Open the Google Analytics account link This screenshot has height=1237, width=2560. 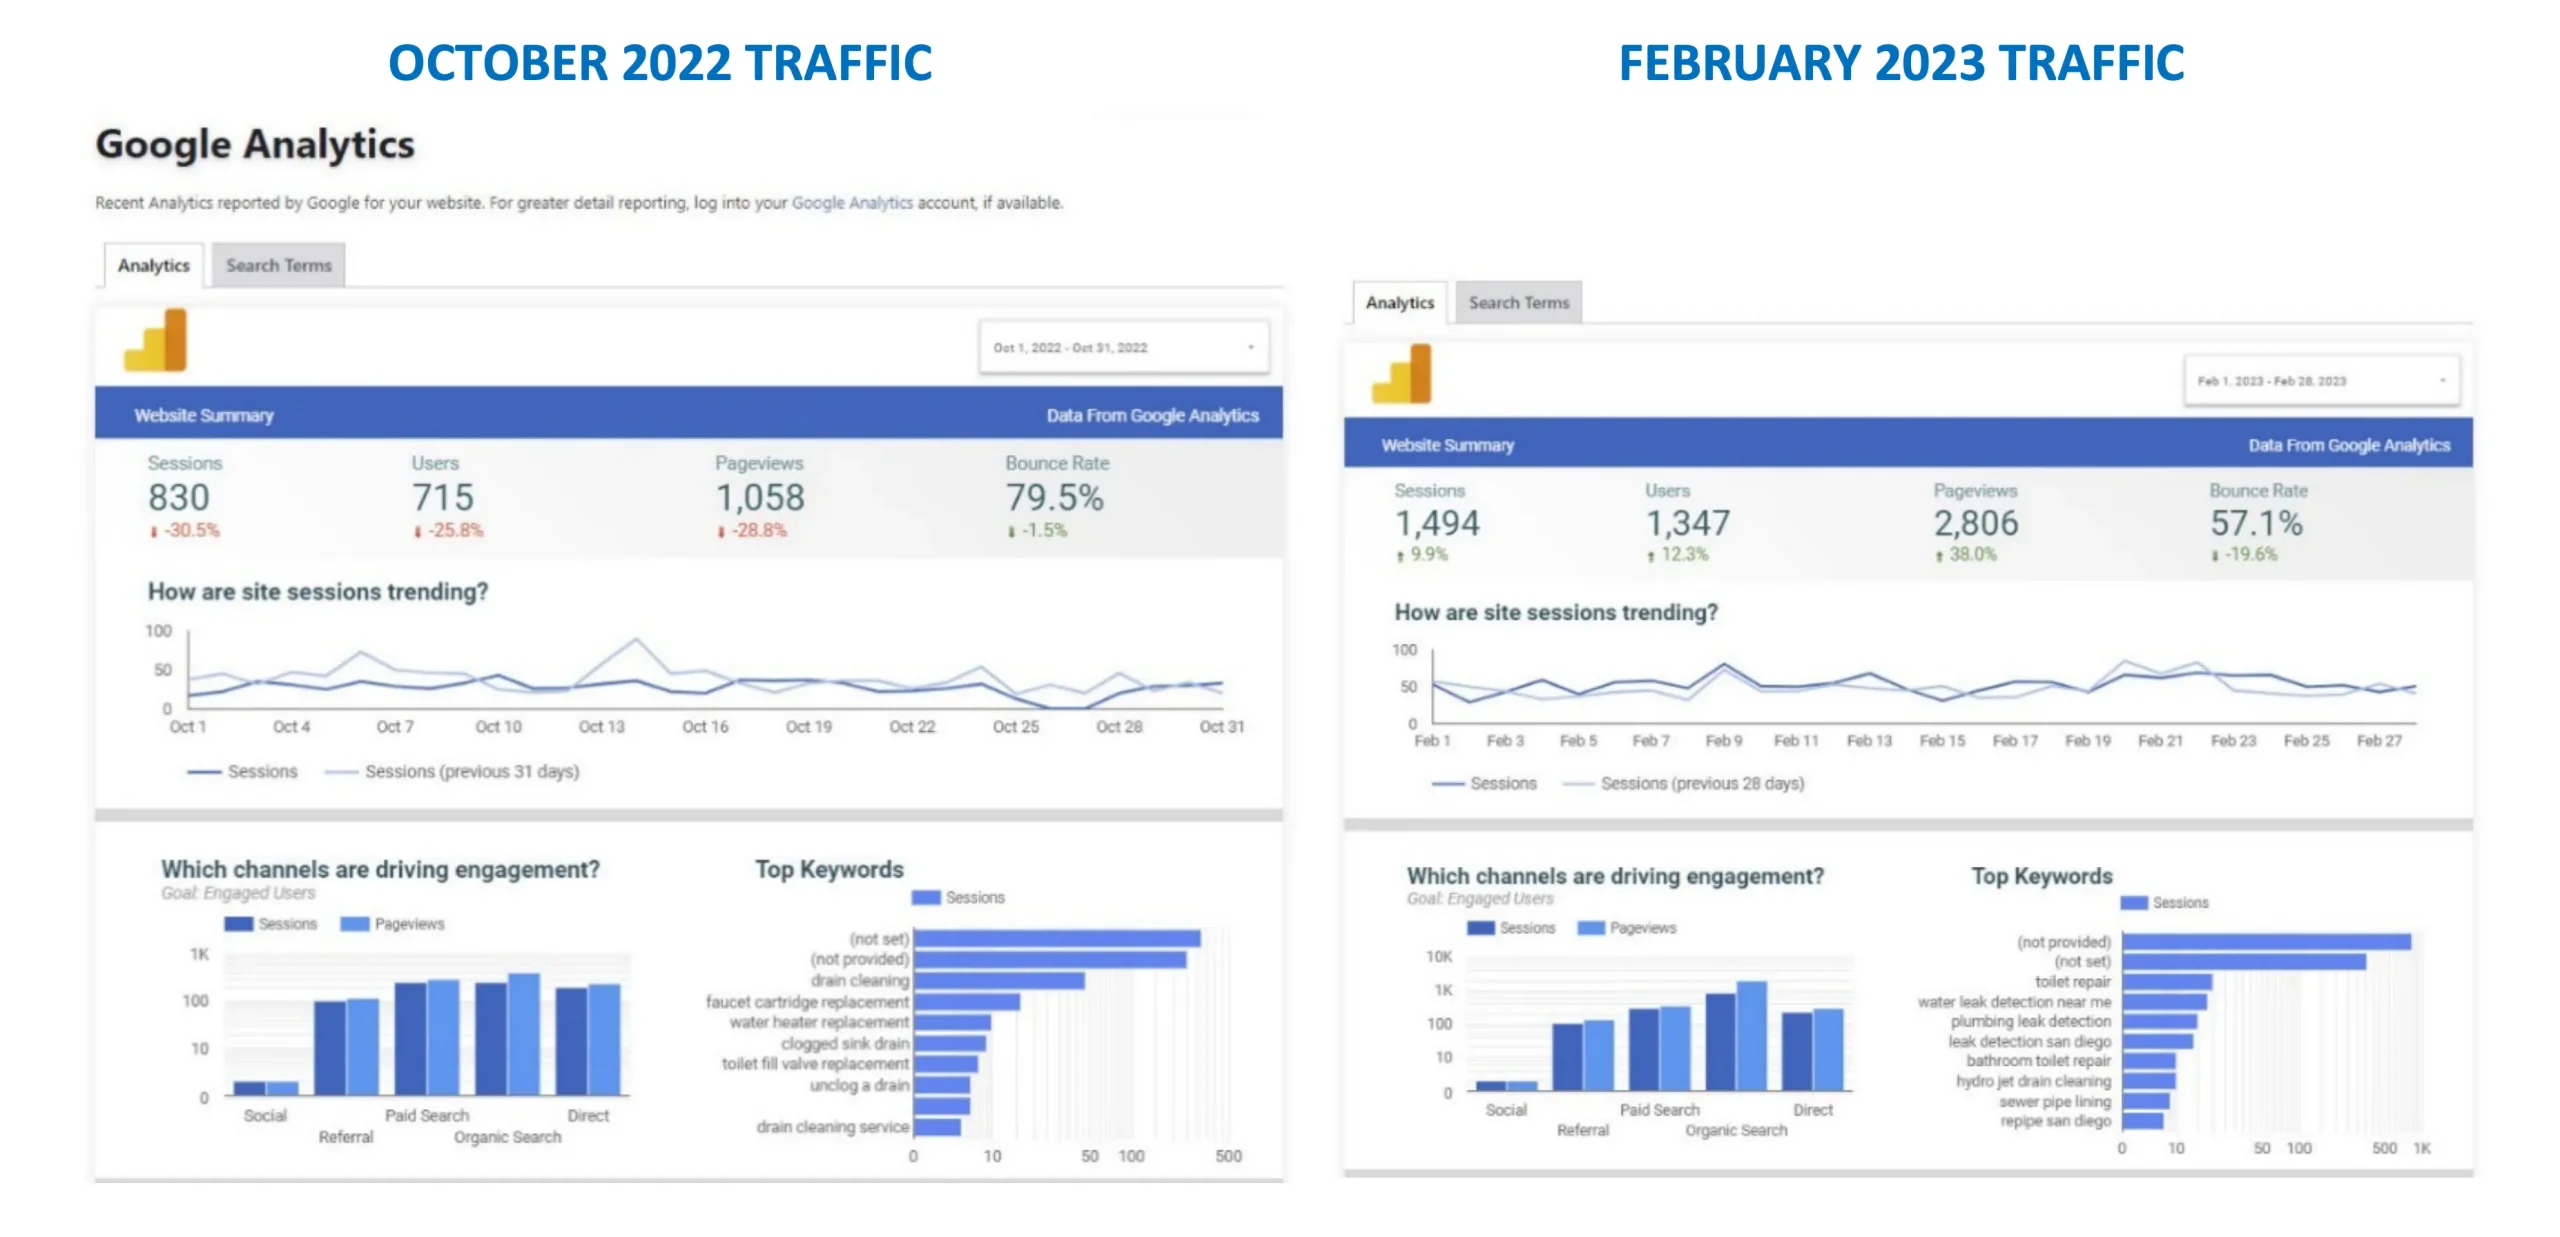tap(851, 202)
